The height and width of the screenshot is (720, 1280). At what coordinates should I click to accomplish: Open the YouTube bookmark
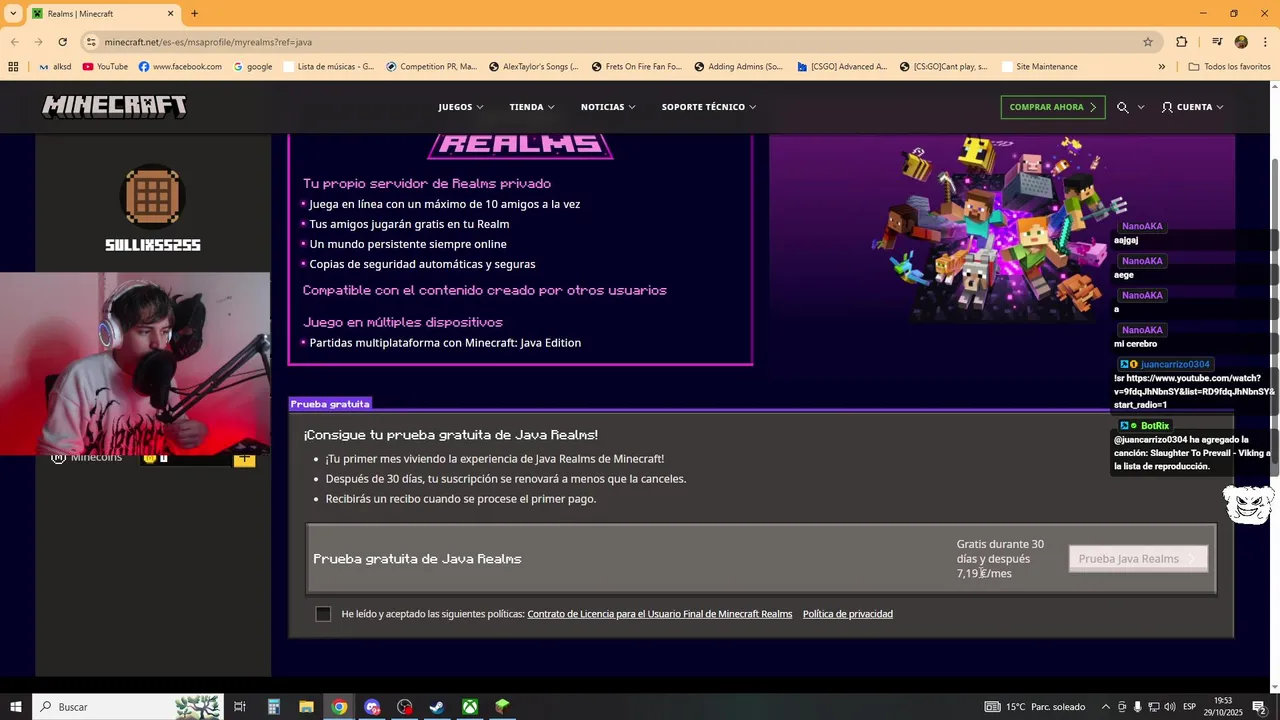pyautogui.click(x=105, y=67)
